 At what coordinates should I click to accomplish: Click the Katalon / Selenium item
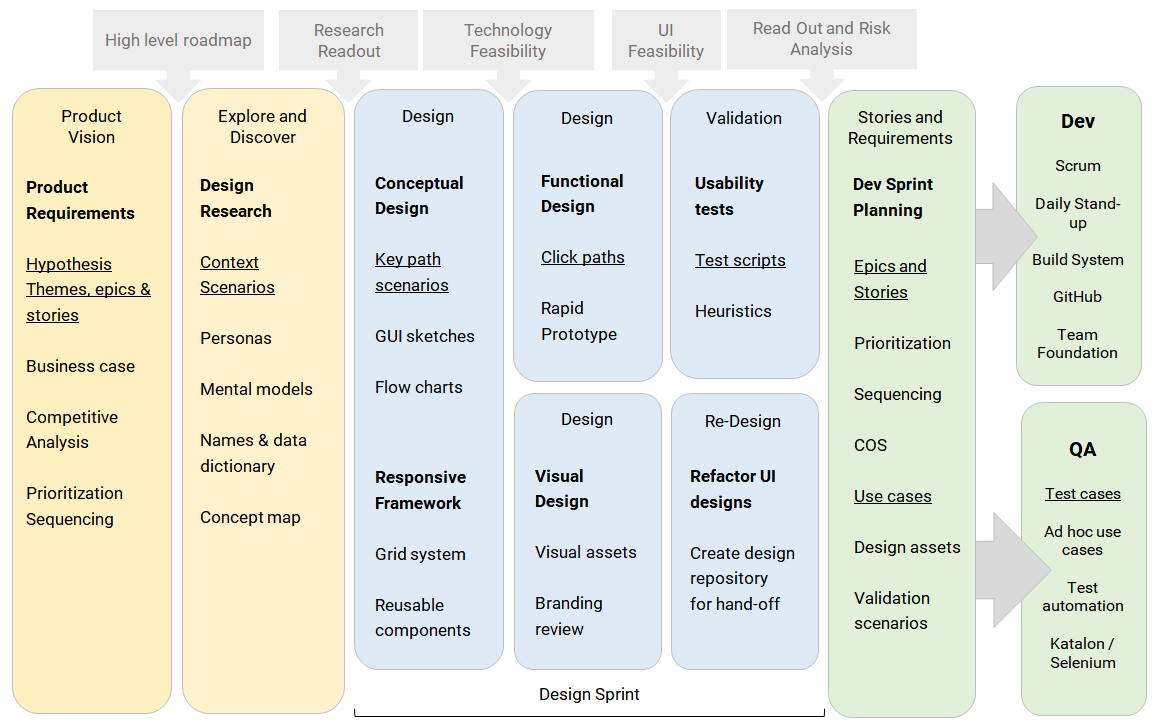1082,653
